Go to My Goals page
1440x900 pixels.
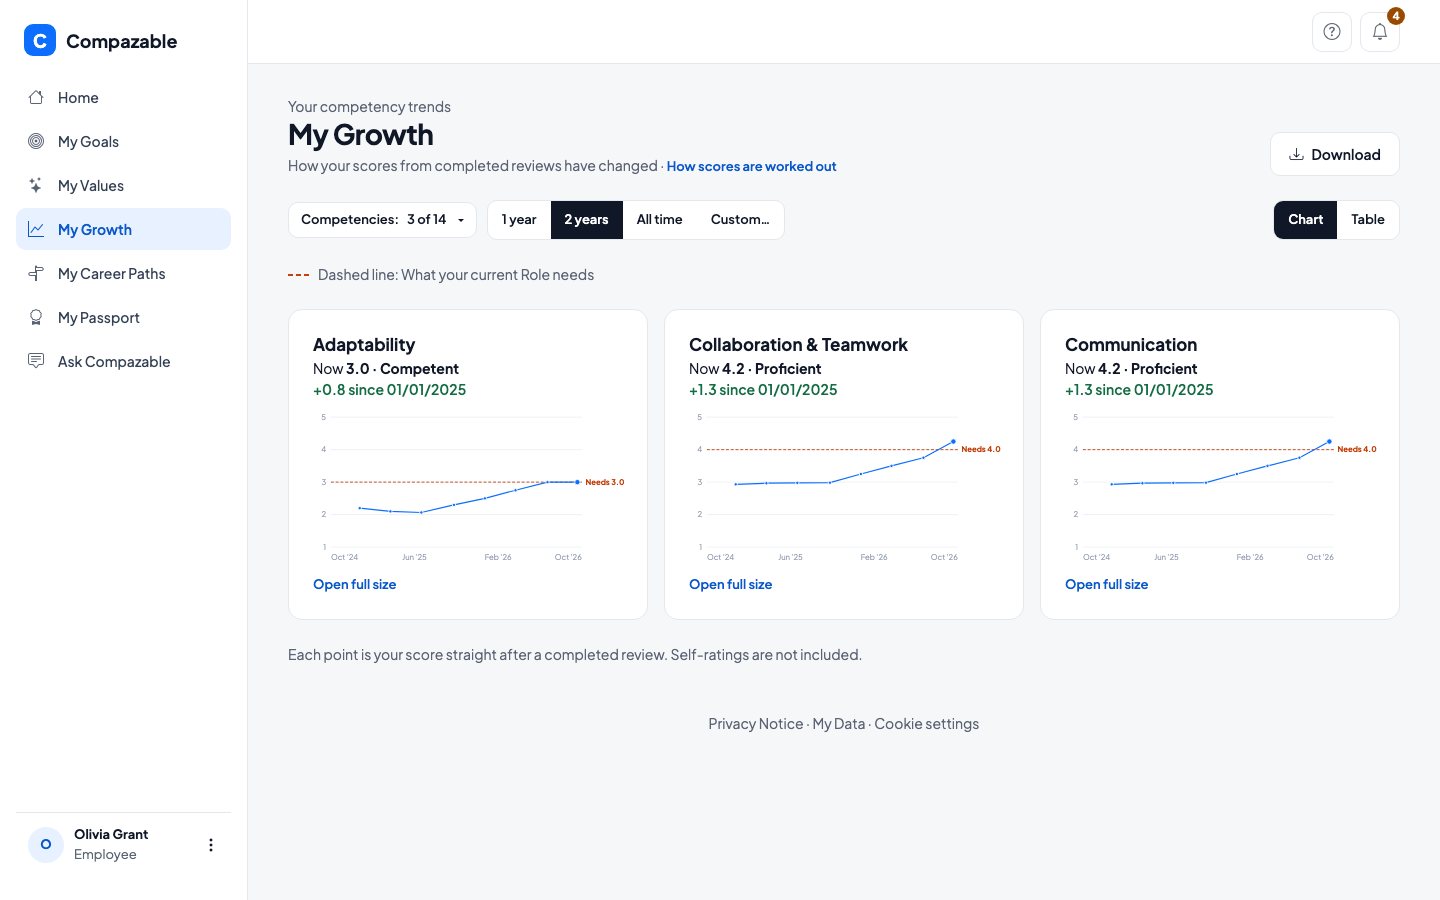tap(123, 142)
